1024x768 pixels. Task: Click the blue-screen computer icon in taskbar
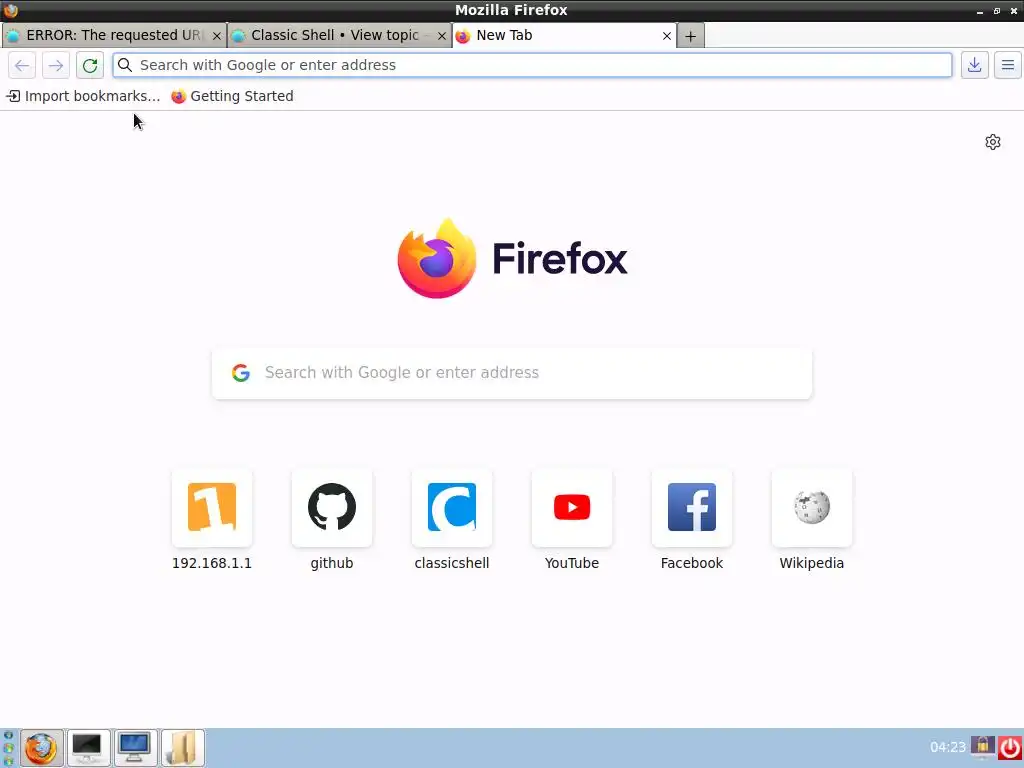click(x=135, y=748)
